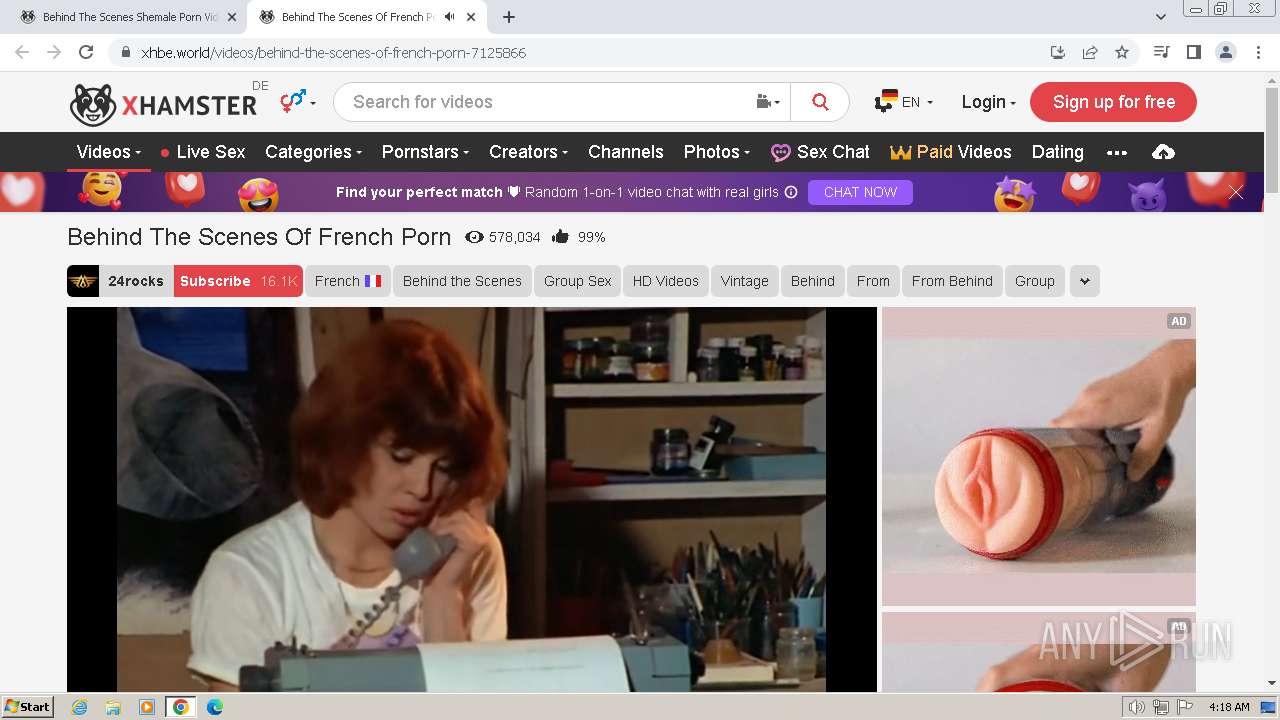Open the Chrome profile icon

(1226, 52)
